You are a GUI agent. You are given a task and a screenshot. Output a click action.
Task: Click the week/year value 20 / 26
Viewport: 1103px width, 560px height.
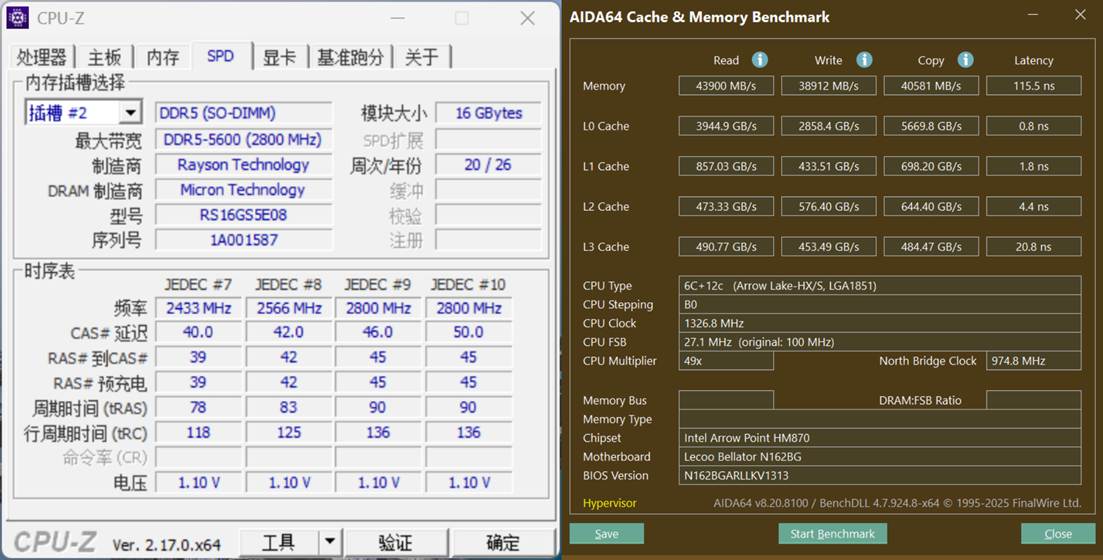pos(488,165)
